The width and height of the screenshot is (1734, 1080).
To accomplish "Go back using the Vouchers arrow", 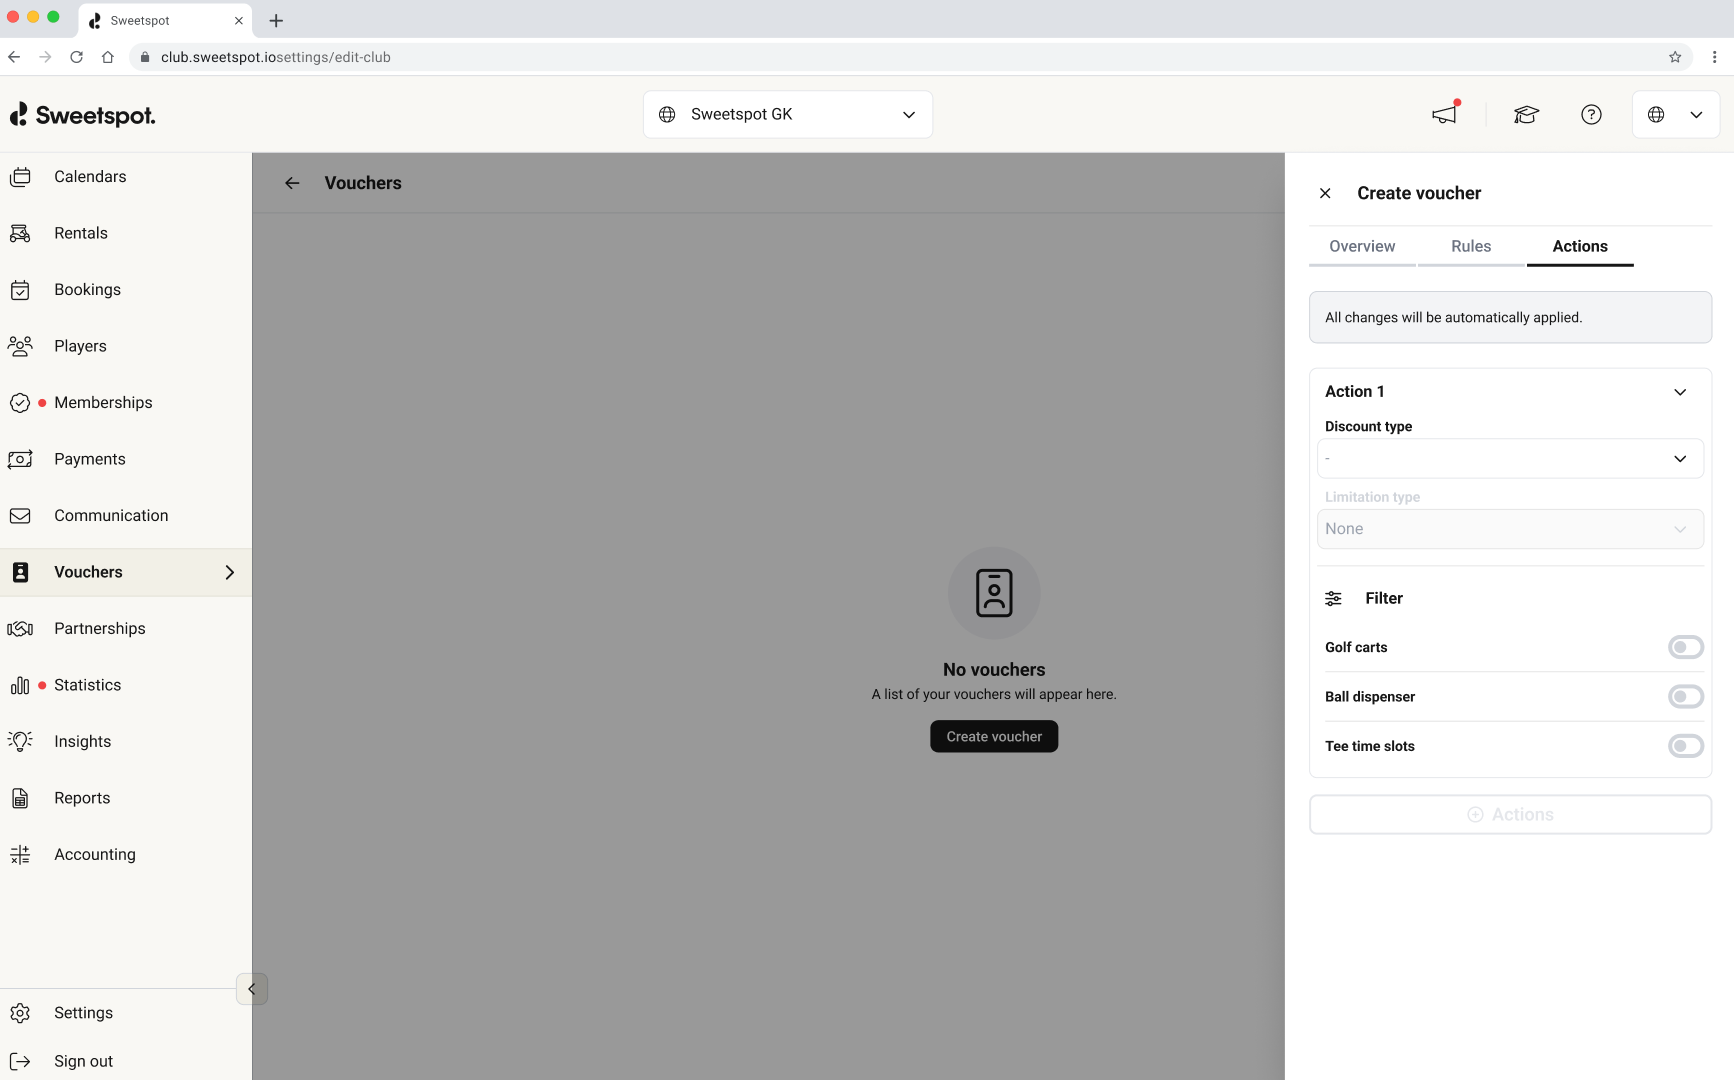I will [x=292, y=183].
